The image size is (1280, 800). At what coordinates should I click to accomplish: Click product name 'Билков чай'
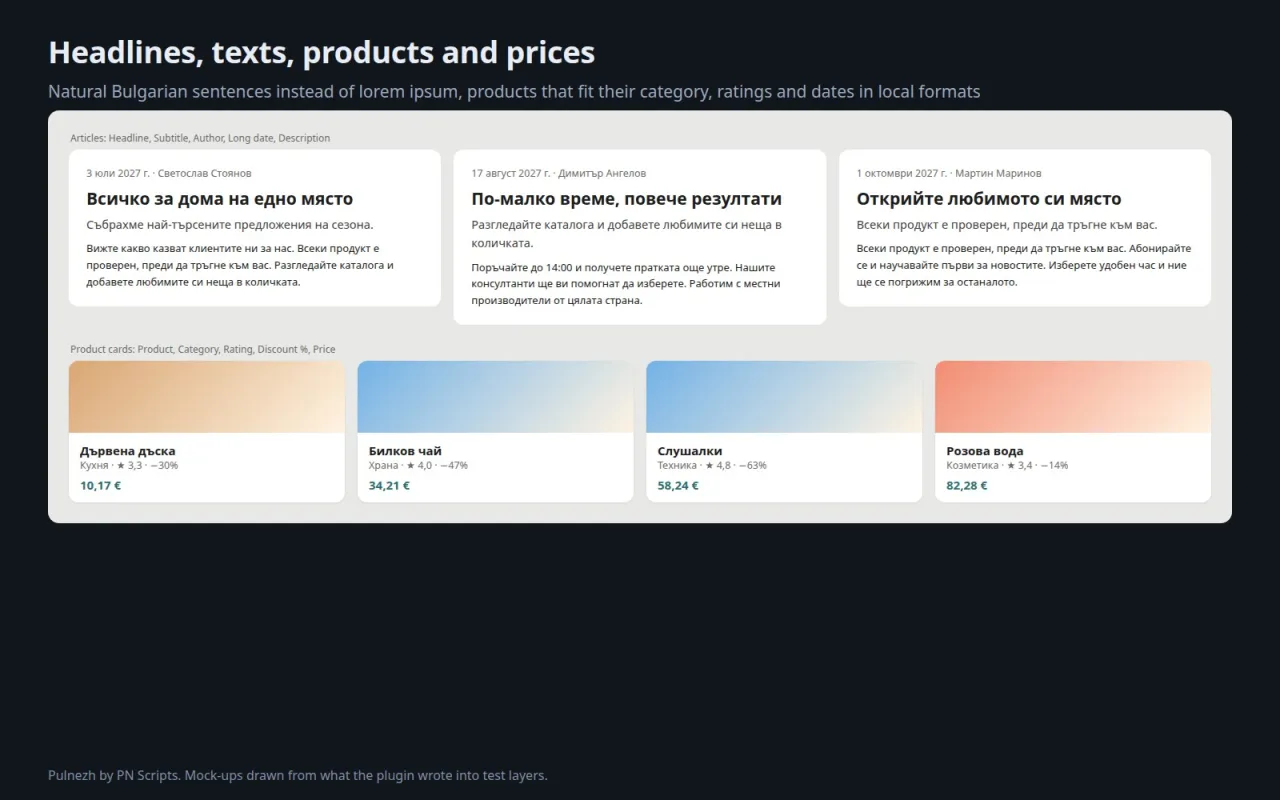405,451
